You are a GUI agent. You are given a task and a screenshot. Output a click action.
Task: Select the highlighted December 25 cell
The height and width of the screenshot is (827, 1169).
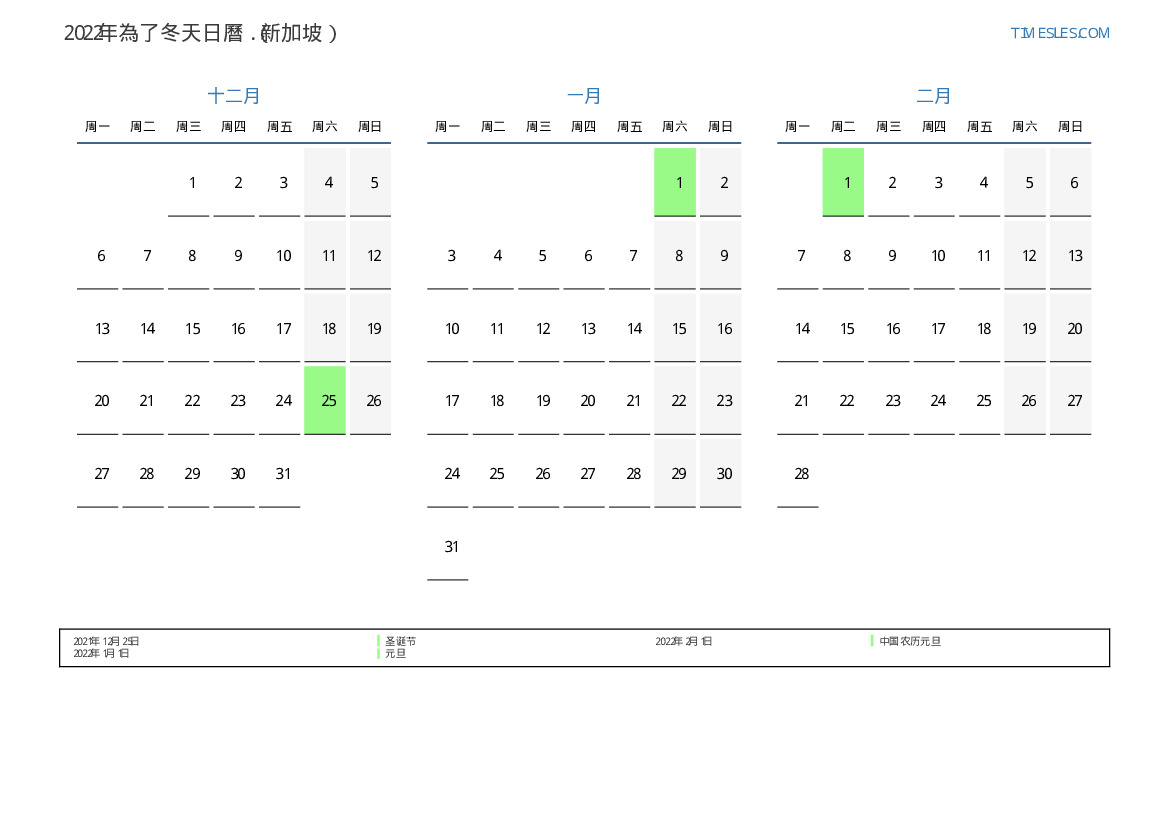coord(325,400)
